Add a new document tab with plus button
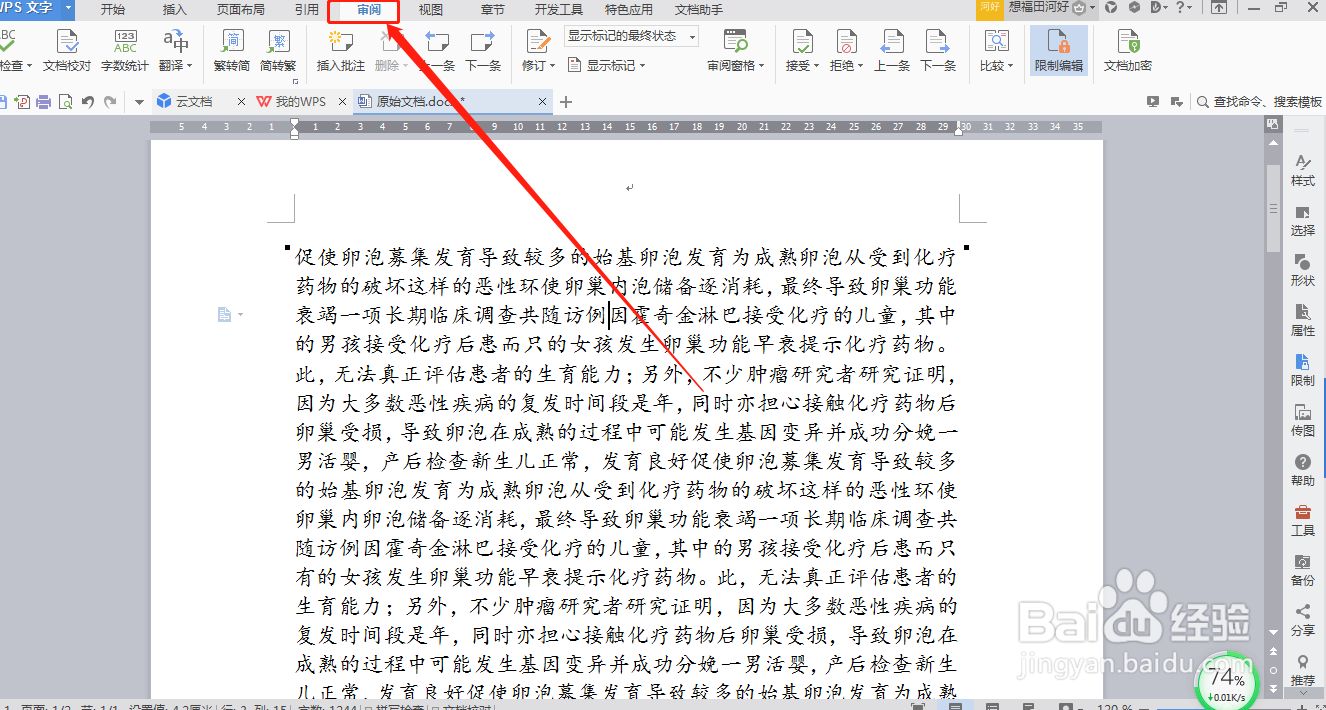This screenshot has width=1326, height=710. [x=566, y=102]
